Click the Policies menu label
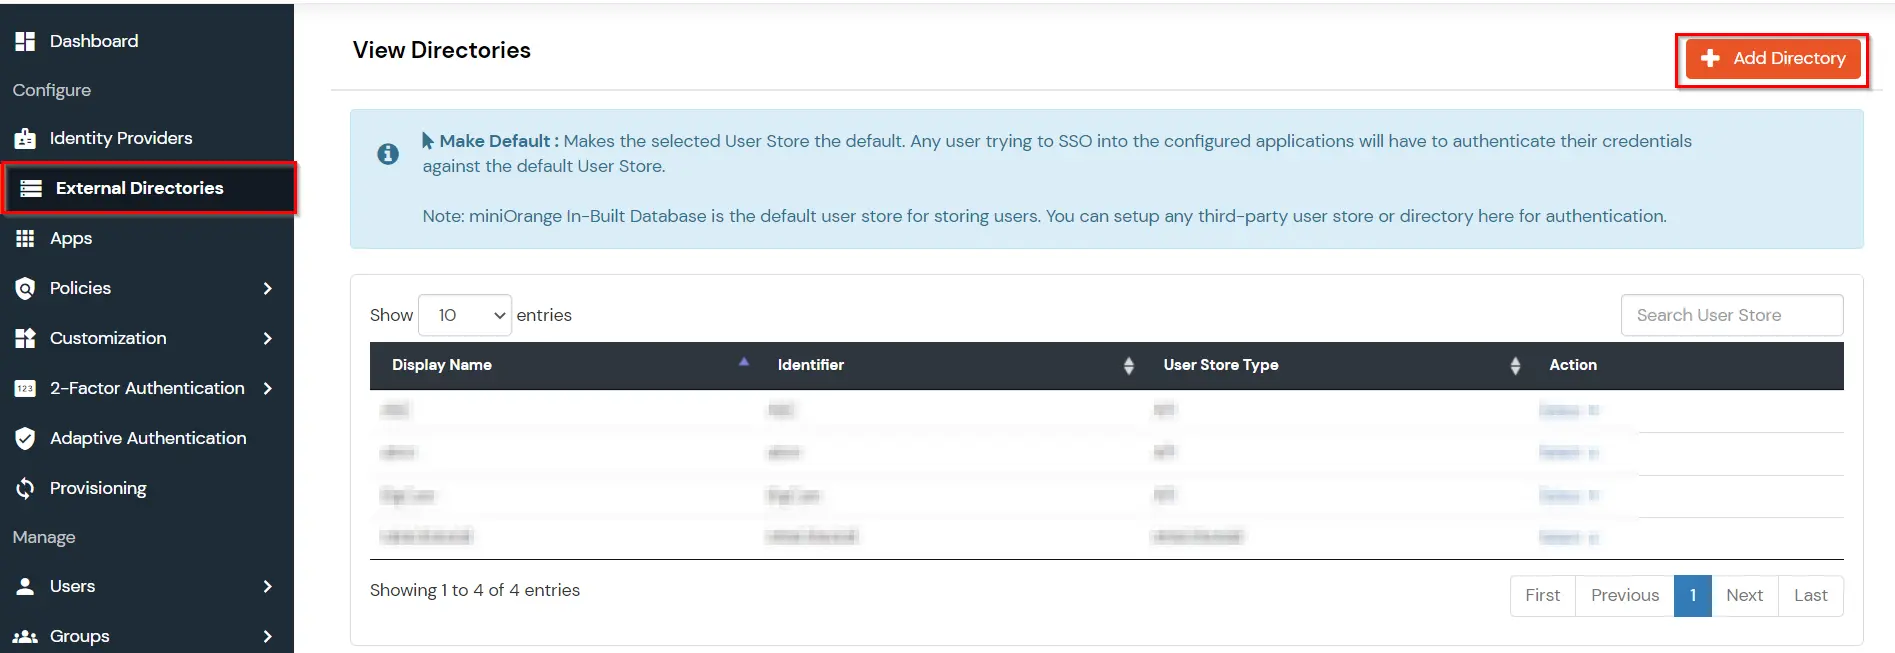The width and height of the screenshot is (1895, 653). 80,288
